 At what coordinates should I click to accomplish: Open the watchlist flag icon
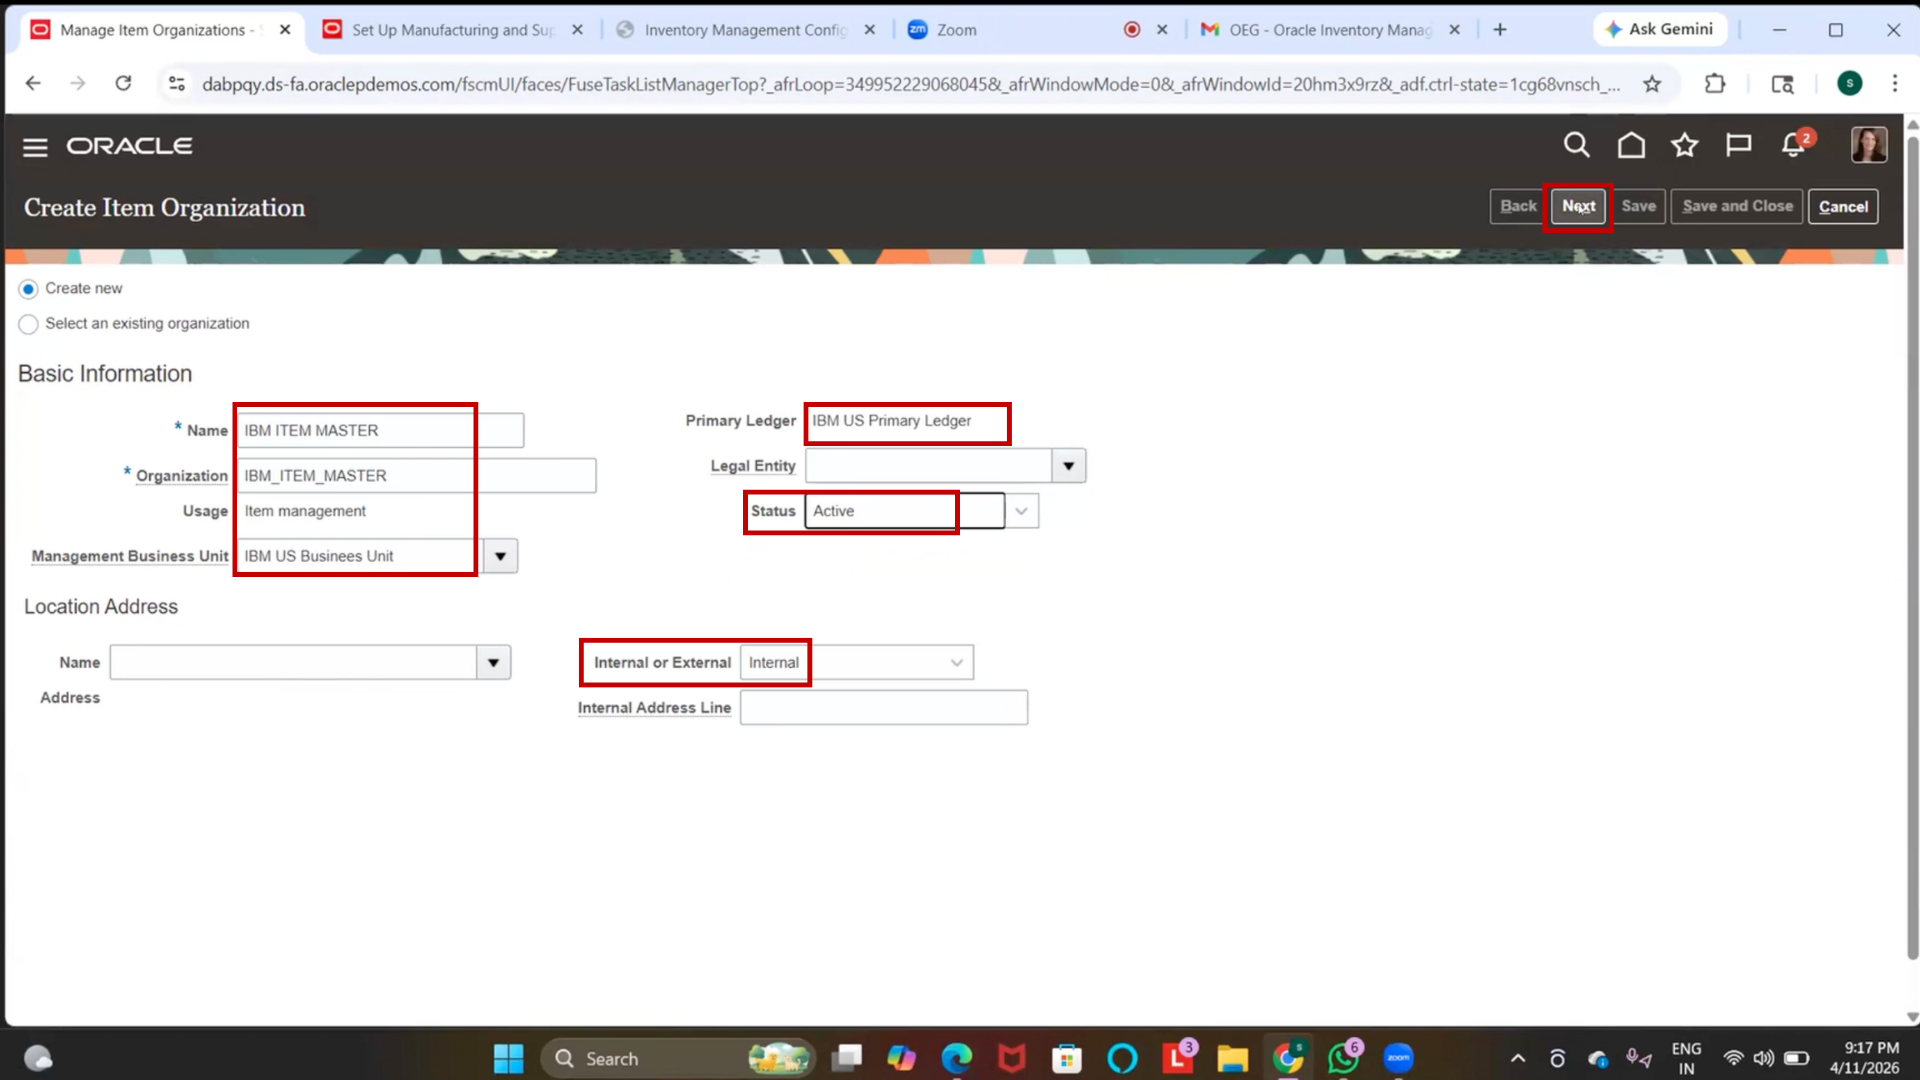(1739, 146)
